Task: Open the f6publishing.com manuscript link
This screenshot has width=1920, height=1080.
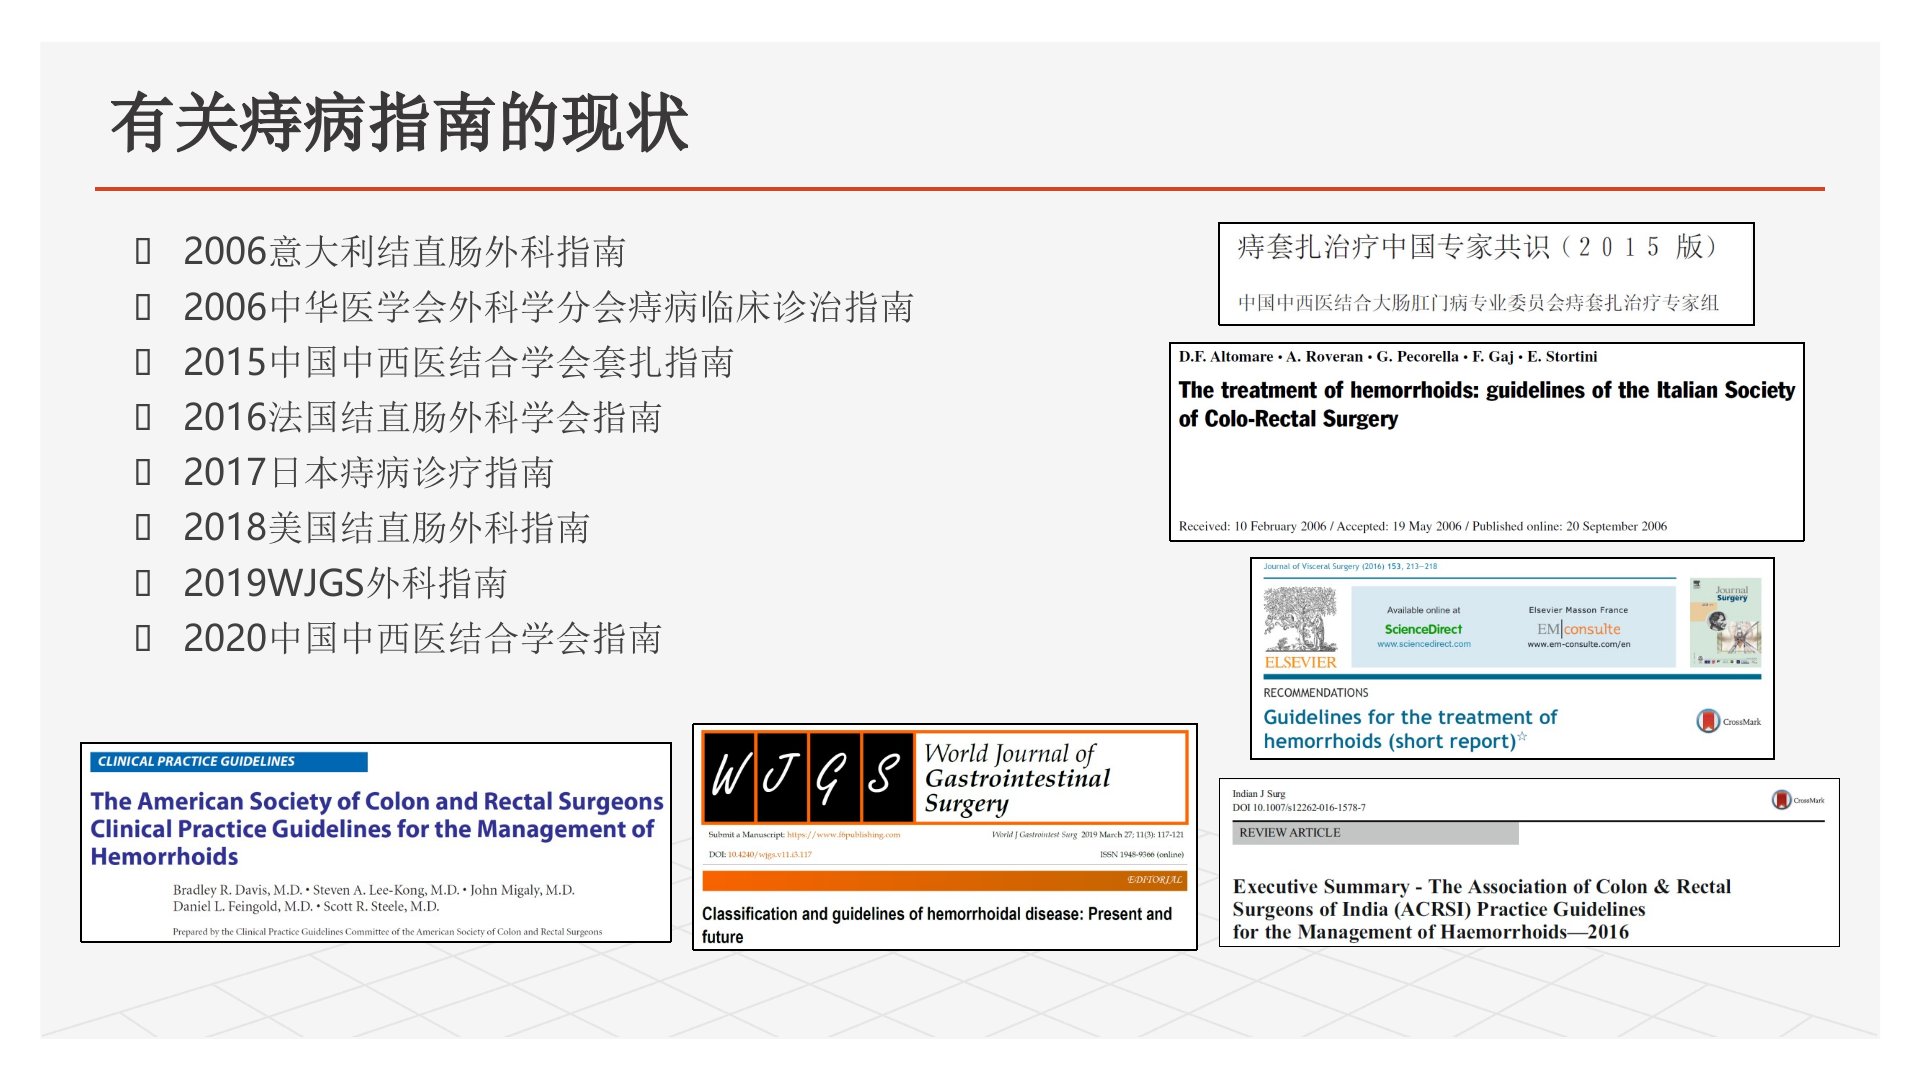Action: click(843, 835)
